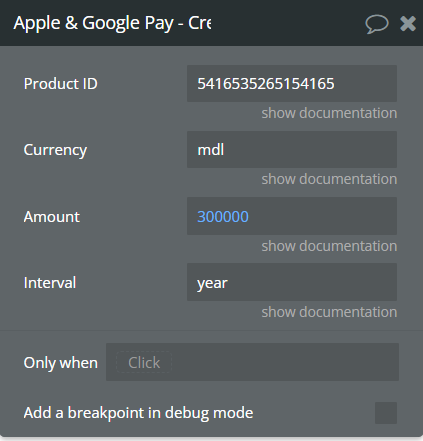Viewport: 423px width, 441px height.
Task: Show documentation for the Interval field
Action: click(x=329, y=312)
